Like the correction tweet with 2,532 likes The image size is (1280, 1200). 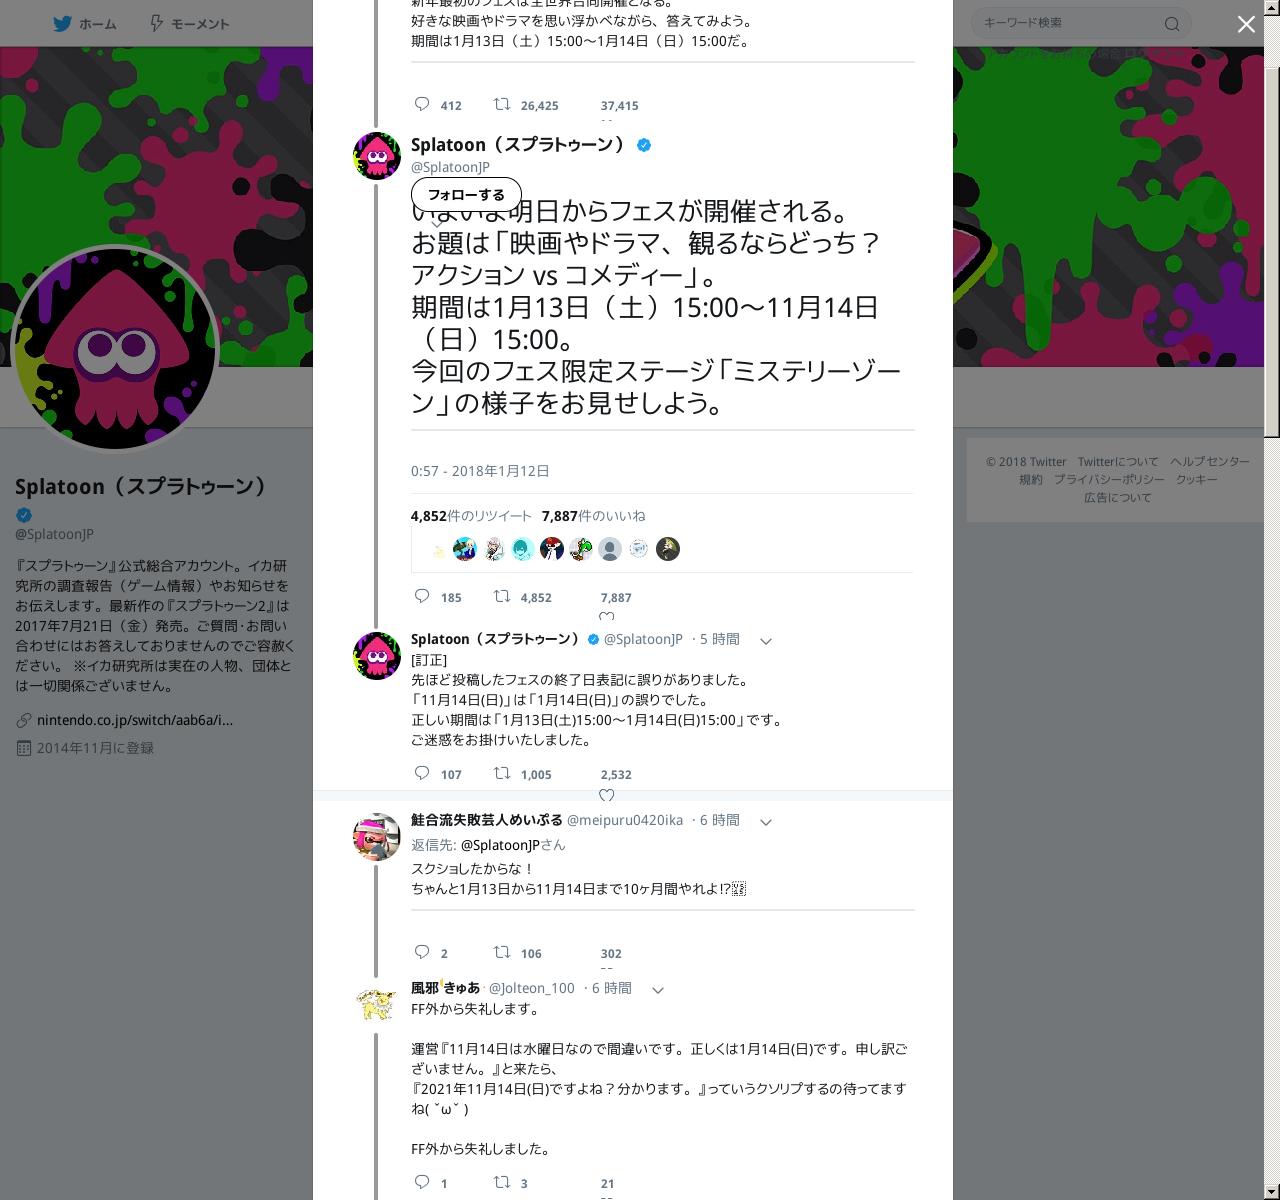[x=606, y=795]
